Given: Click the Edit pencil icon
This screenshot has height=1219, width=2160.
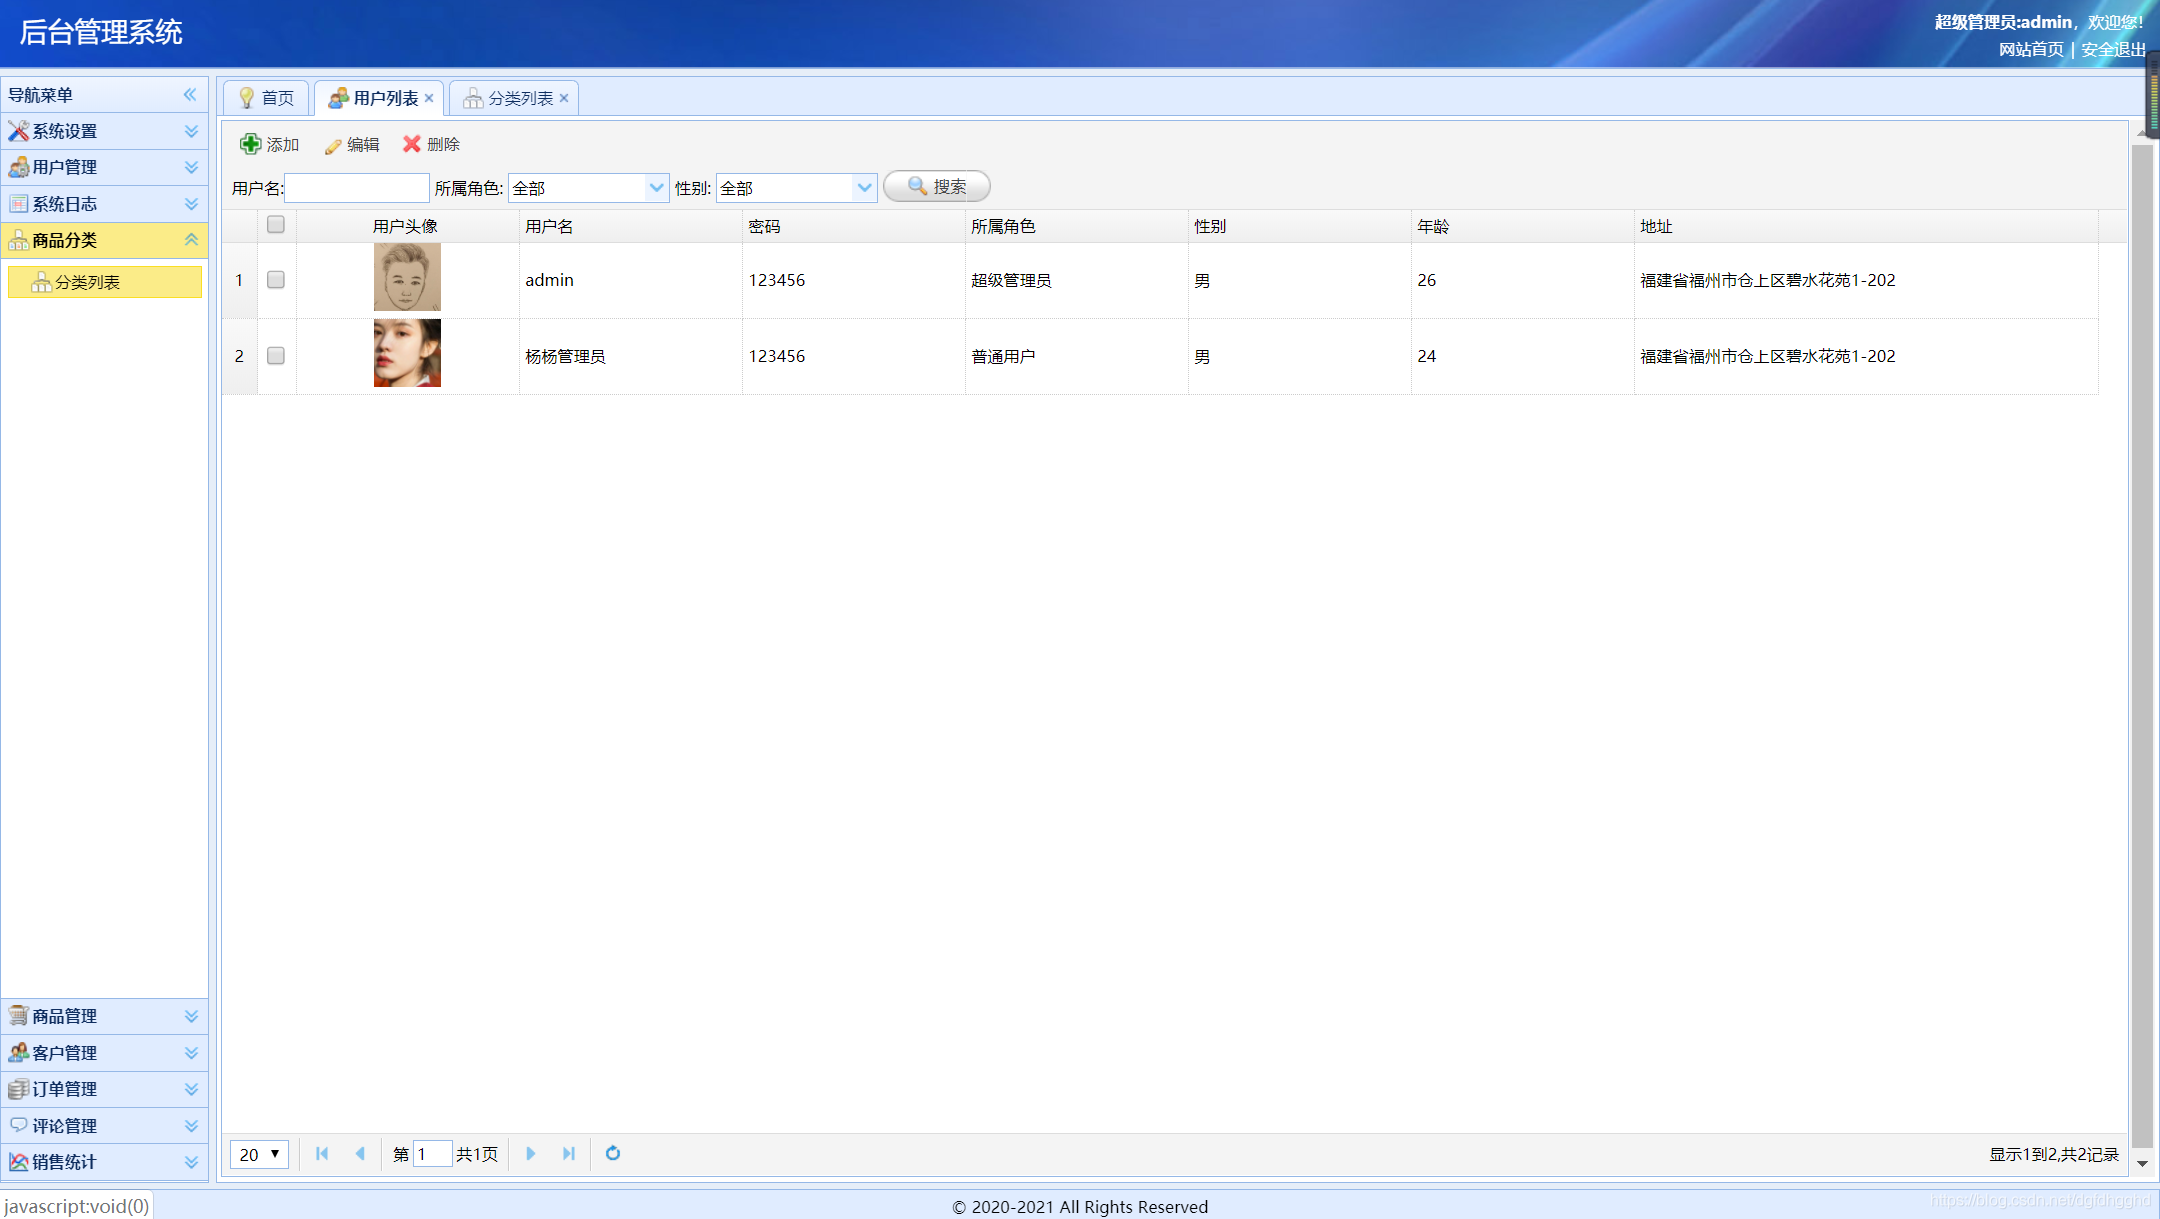Looking at the screenshot, I should click(333, 146).
